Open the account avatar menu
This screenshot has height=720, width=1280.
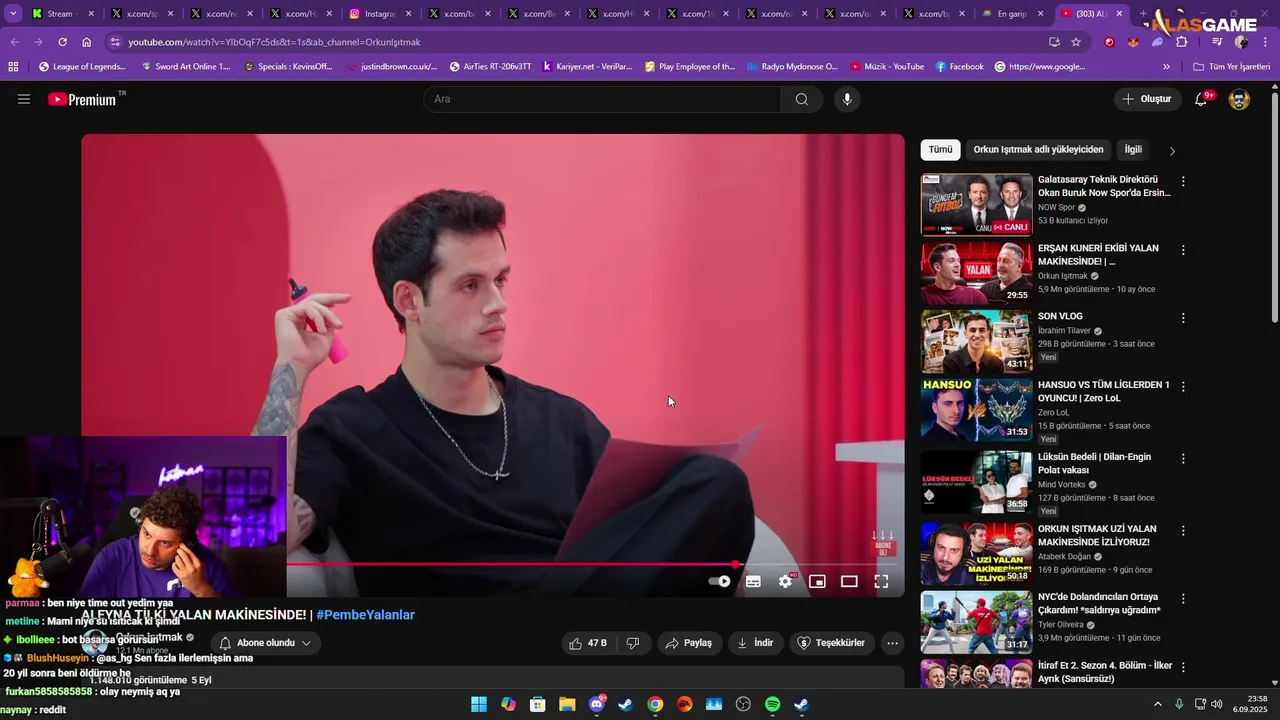(x=1239, y=99)
